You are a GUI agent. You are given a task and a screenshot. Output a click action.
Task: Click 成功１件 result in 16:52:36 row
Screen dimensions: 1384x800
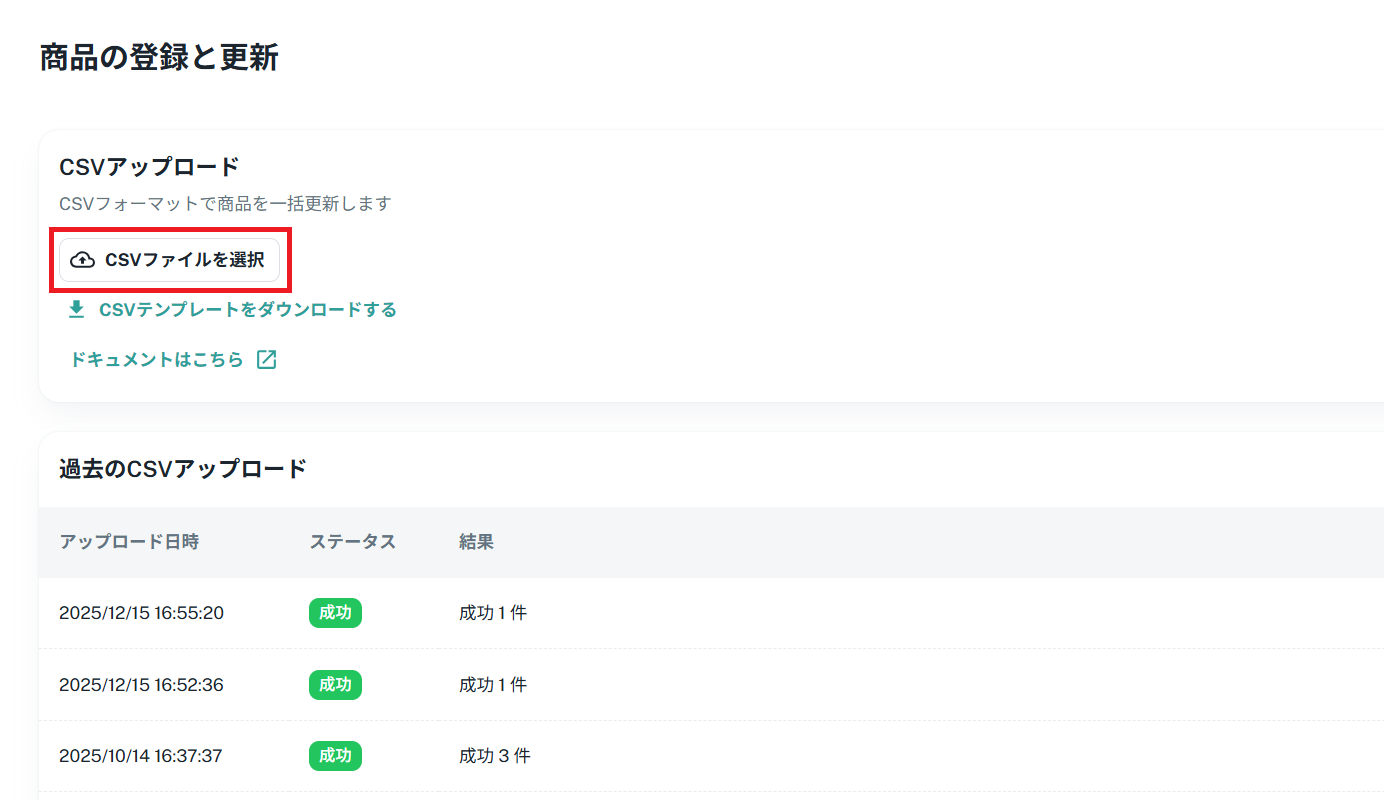click(492, 685)
